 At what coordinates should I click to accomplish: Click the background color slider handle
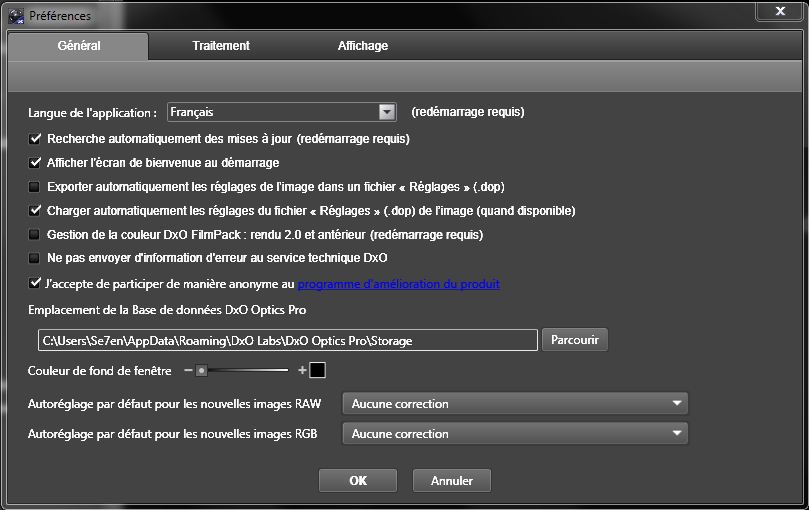point(201,370)
